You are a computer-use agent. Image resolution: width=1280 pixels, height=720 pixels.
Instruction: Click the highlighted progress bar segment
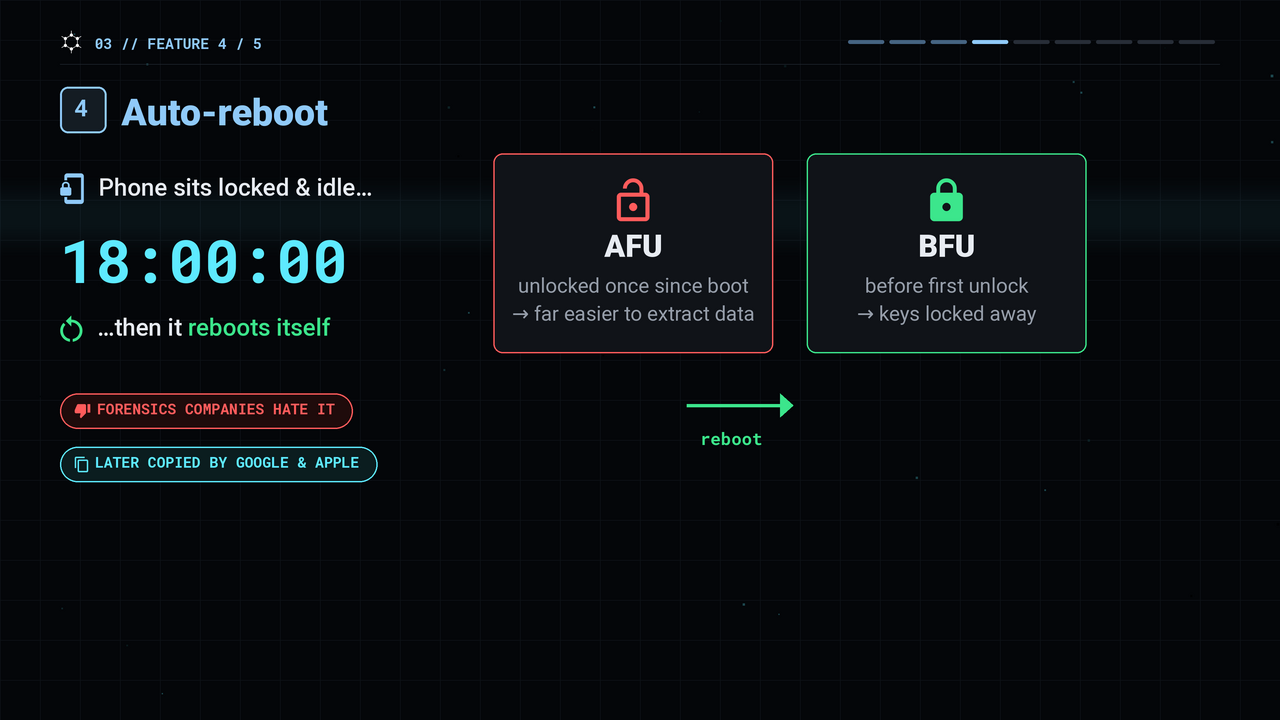[990, 42]
